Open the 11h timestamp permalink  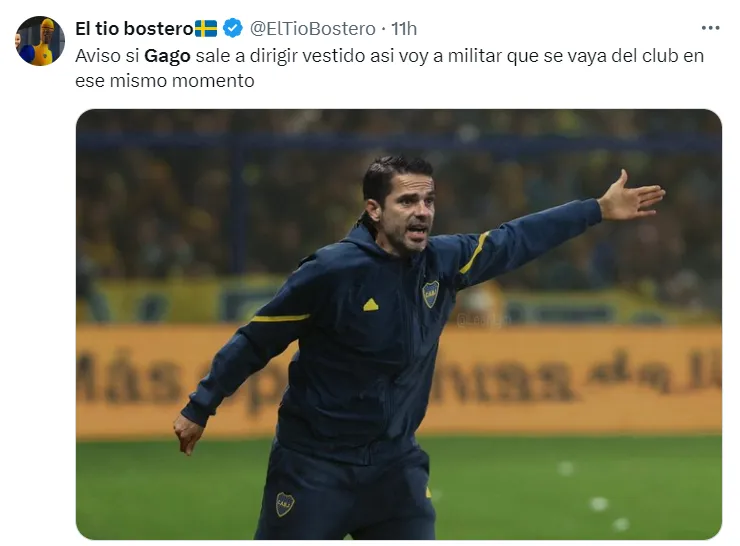click(404, 29)
